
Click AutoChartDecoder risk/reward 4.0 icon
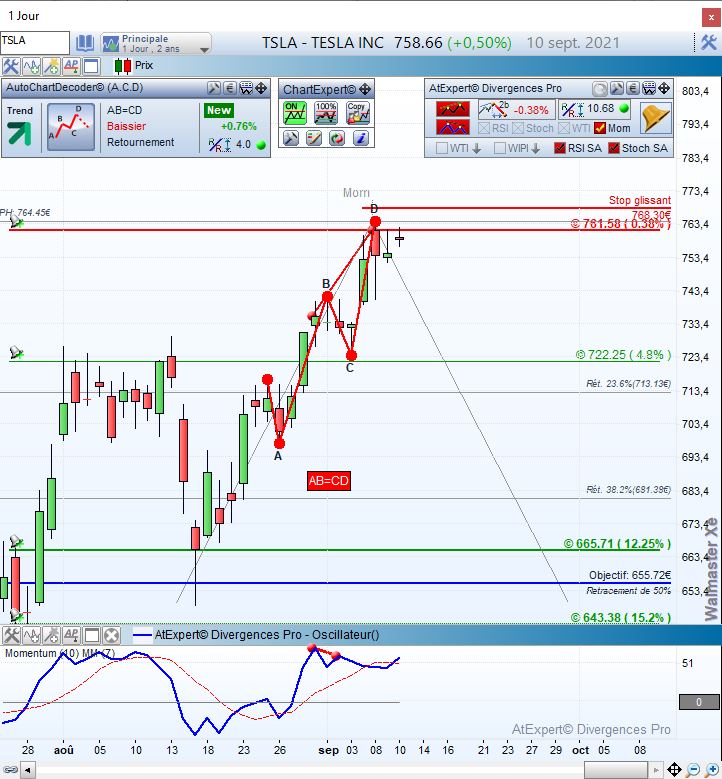point(220,145)
